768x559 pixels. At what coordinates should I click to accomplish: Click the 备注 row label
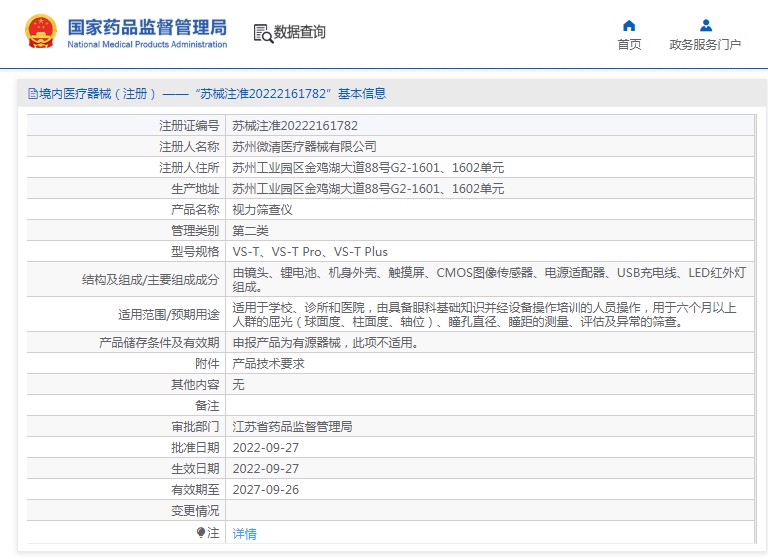(x=207, y=406)
